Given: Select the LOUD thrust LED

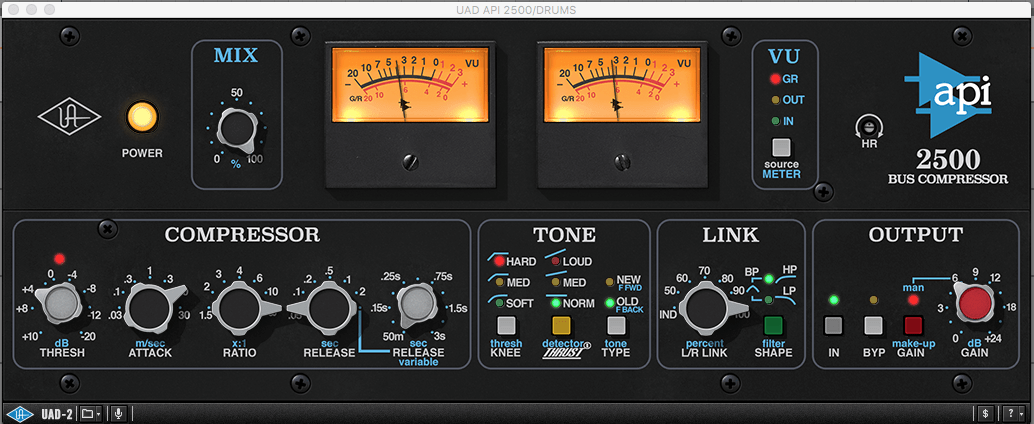Looking at the screenshot, I should 556,262.
